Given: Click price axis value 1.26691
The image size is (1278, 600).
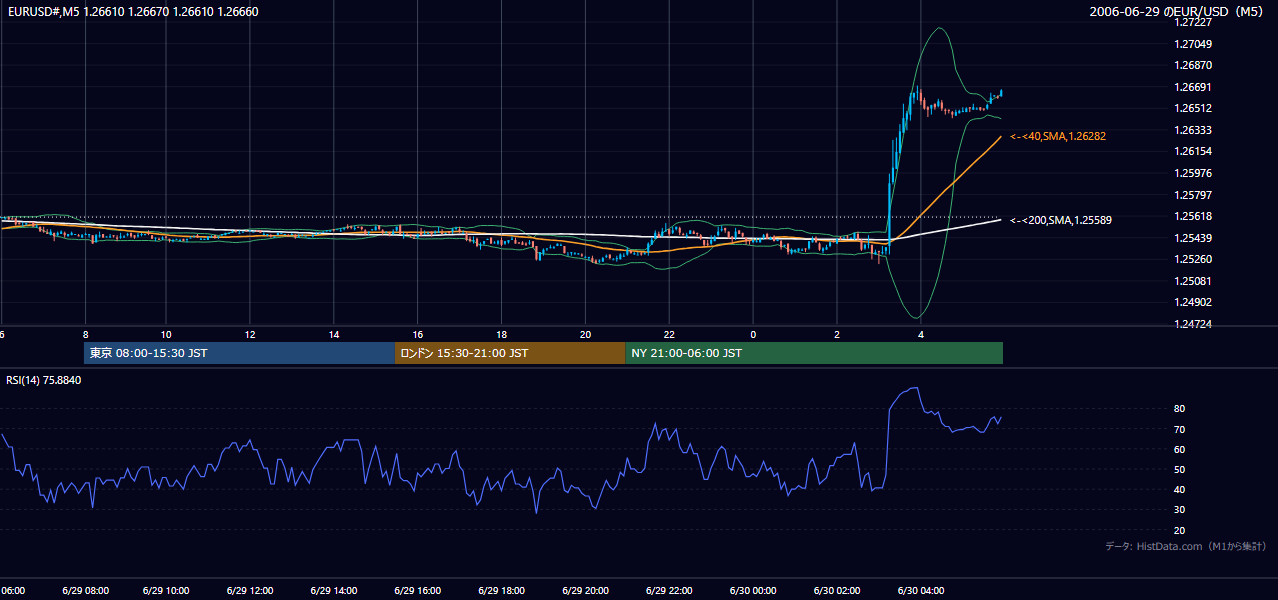Looking at the screenshot, I should 1193,87.
